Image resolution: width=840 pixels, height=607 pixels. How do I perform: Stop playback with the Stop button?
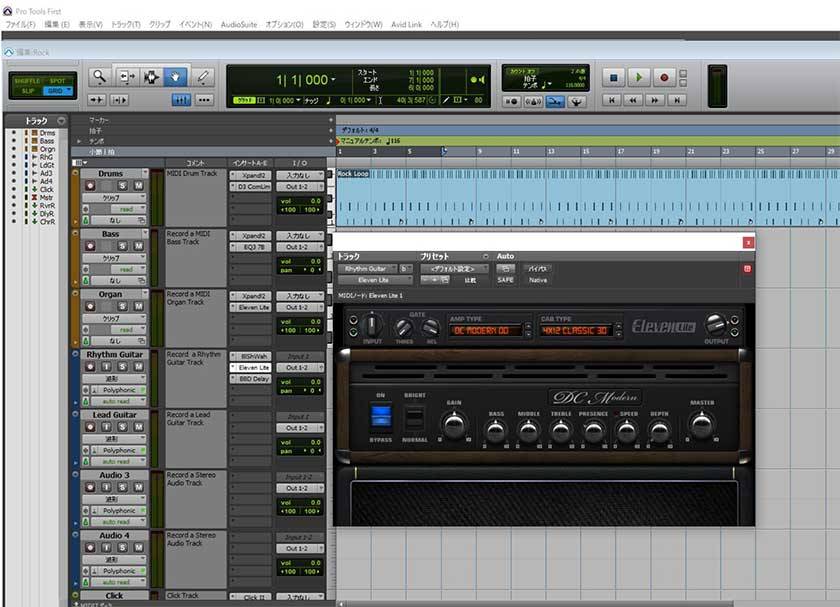point(614,78)
